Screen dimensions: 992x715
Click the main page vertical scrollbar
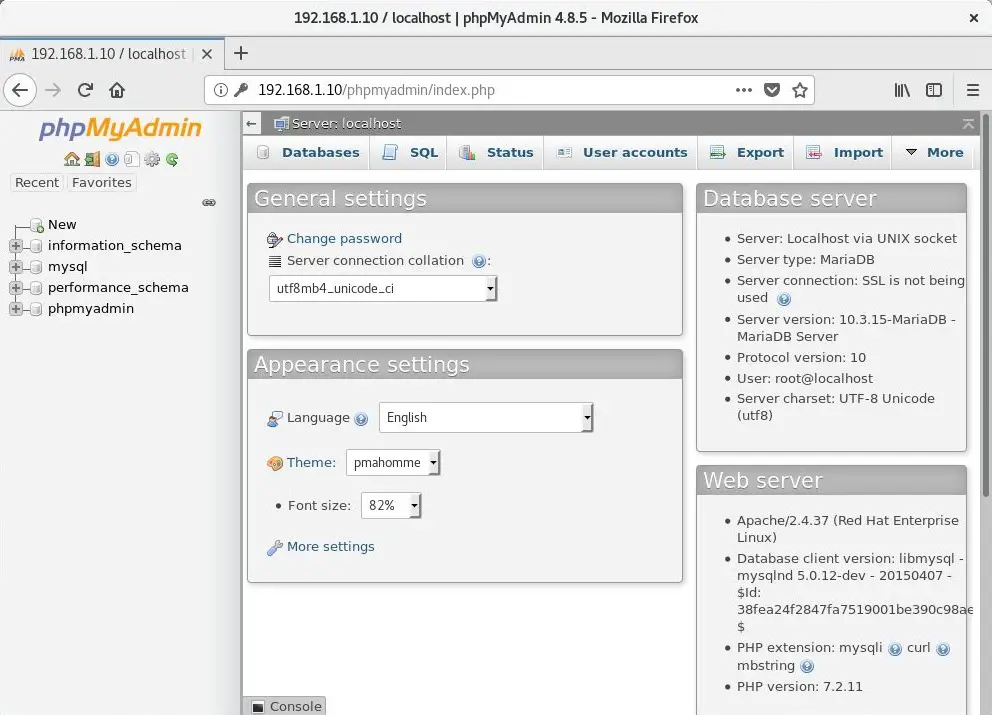tap(985, 305)
